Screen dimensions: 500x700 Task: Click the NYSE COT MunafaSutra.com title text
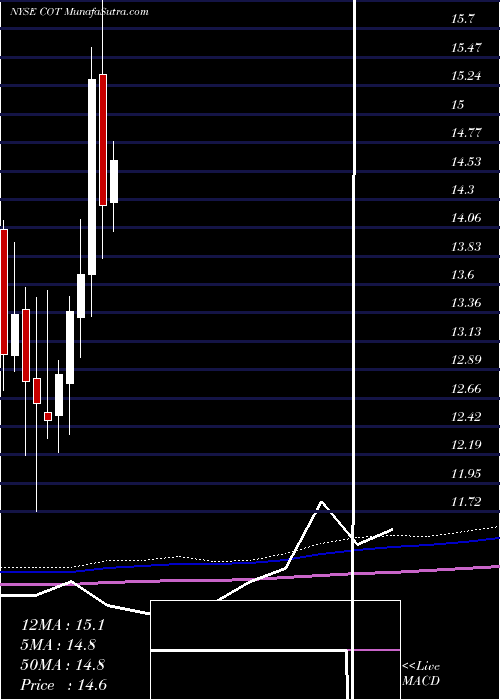coord(79,12)
